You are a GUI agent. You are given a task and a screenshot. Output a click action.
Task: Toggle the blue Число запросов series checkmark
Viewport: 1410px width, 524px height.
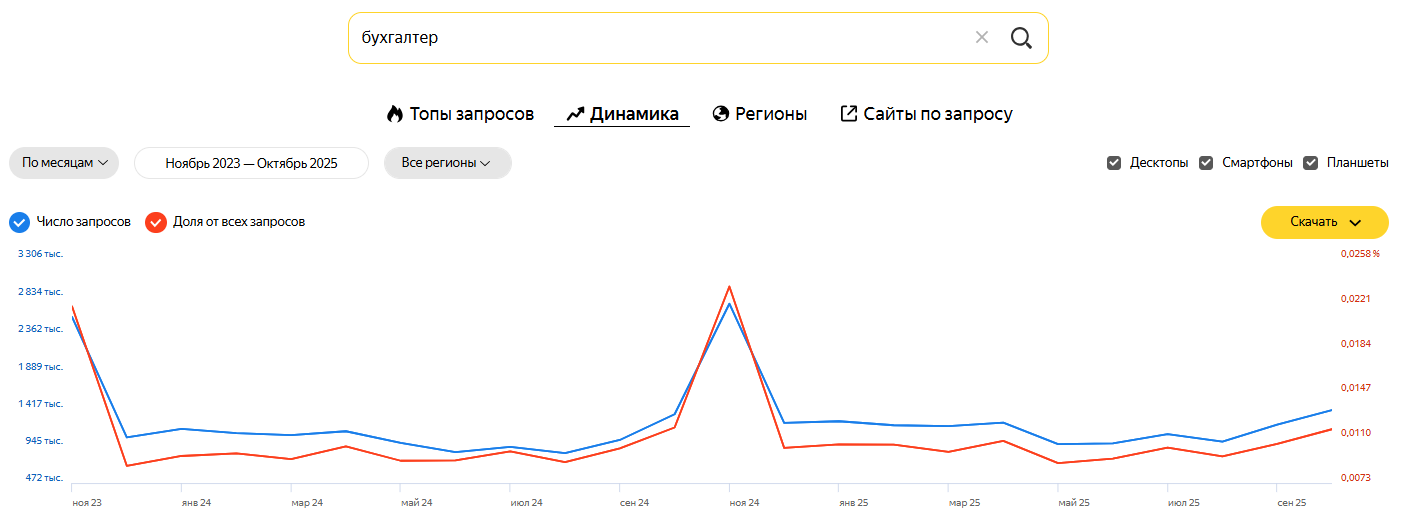pyautogui.click(x=19, y=222)
